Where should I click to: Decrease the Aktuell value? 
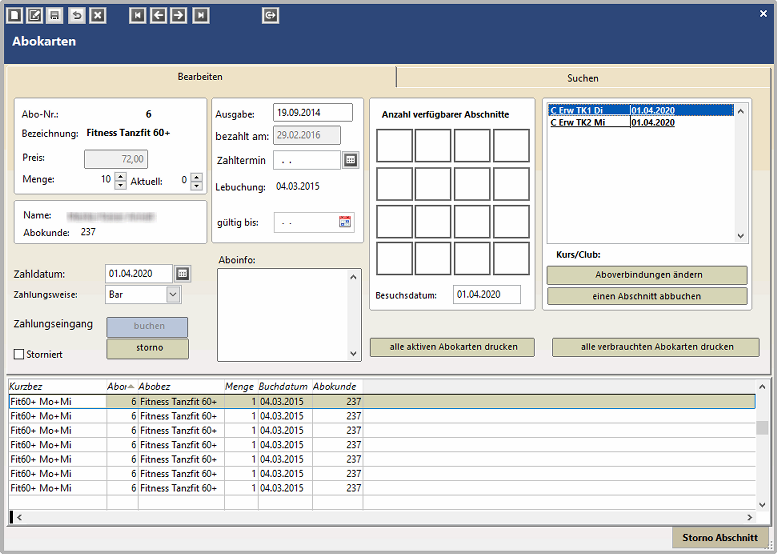[197, 186]
